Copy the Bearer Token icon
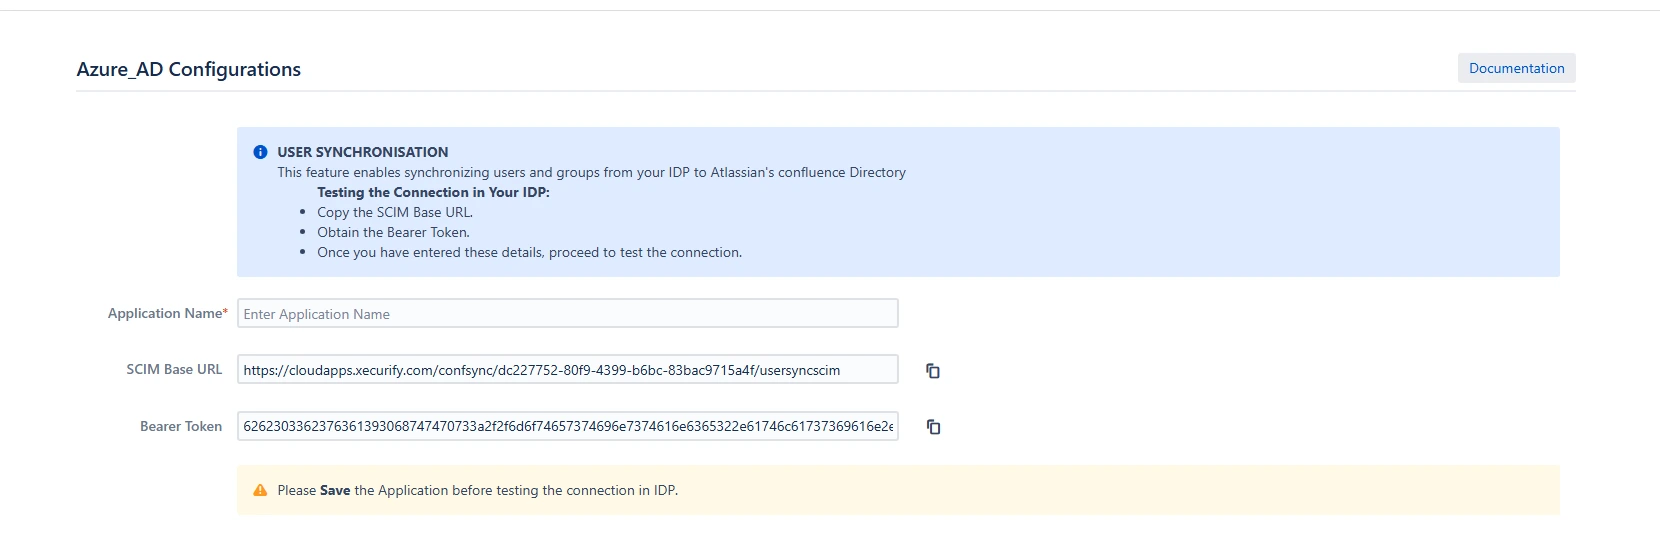Image resolution: width=1660 pixels, height=560 pixels. point(933,427)
